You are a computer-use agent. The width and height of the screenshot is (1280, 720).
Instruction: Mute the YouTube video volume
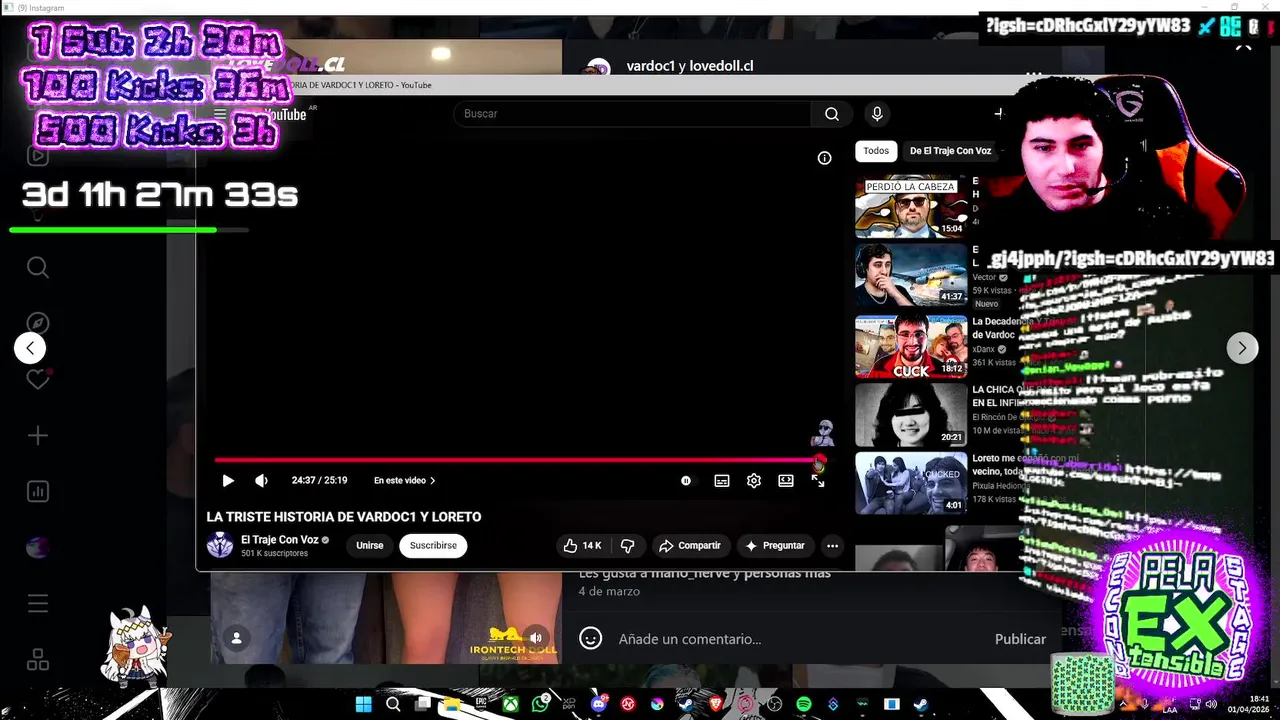pos(261,481)
